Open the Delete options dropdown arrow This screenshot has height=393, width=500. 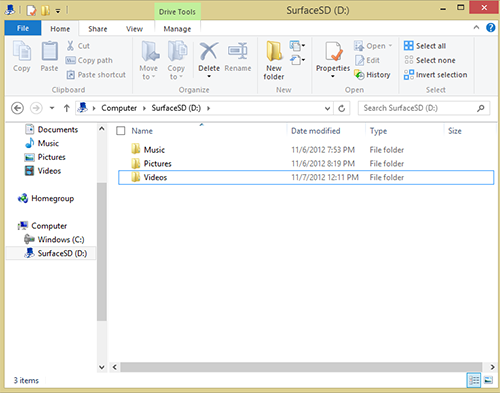click(x=209, y=76)
